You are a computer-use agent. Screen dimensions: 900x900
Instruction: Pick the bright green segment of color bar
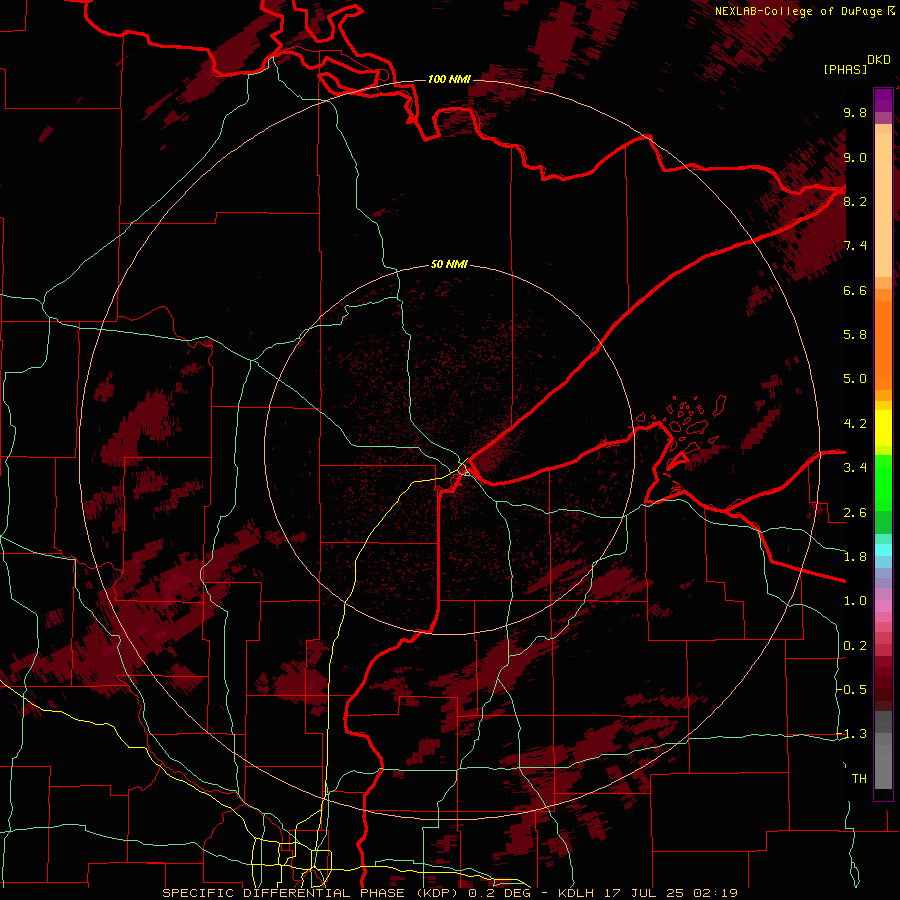(883, 483)
